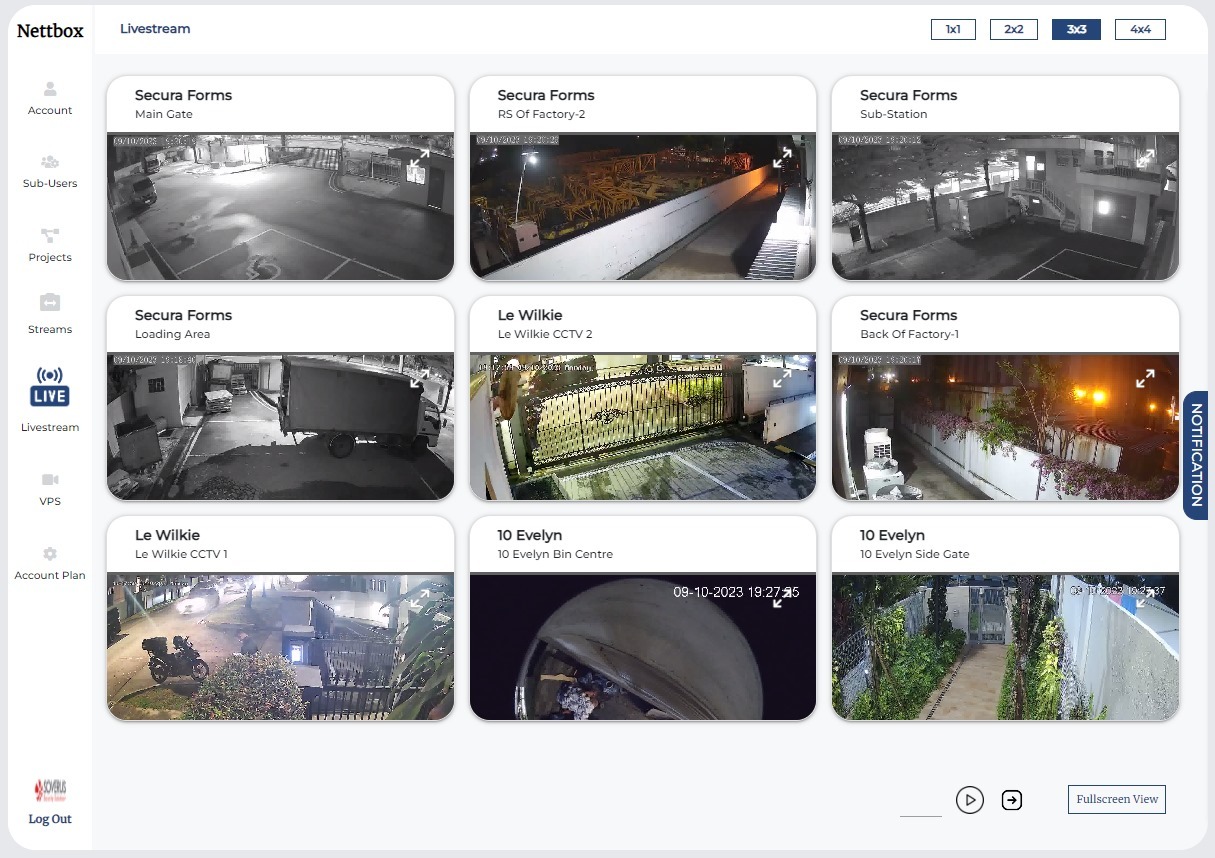The width and height of the screenshot is (1215, 858).
Task: Open the Notification side tab
Action: point(1196,455)
